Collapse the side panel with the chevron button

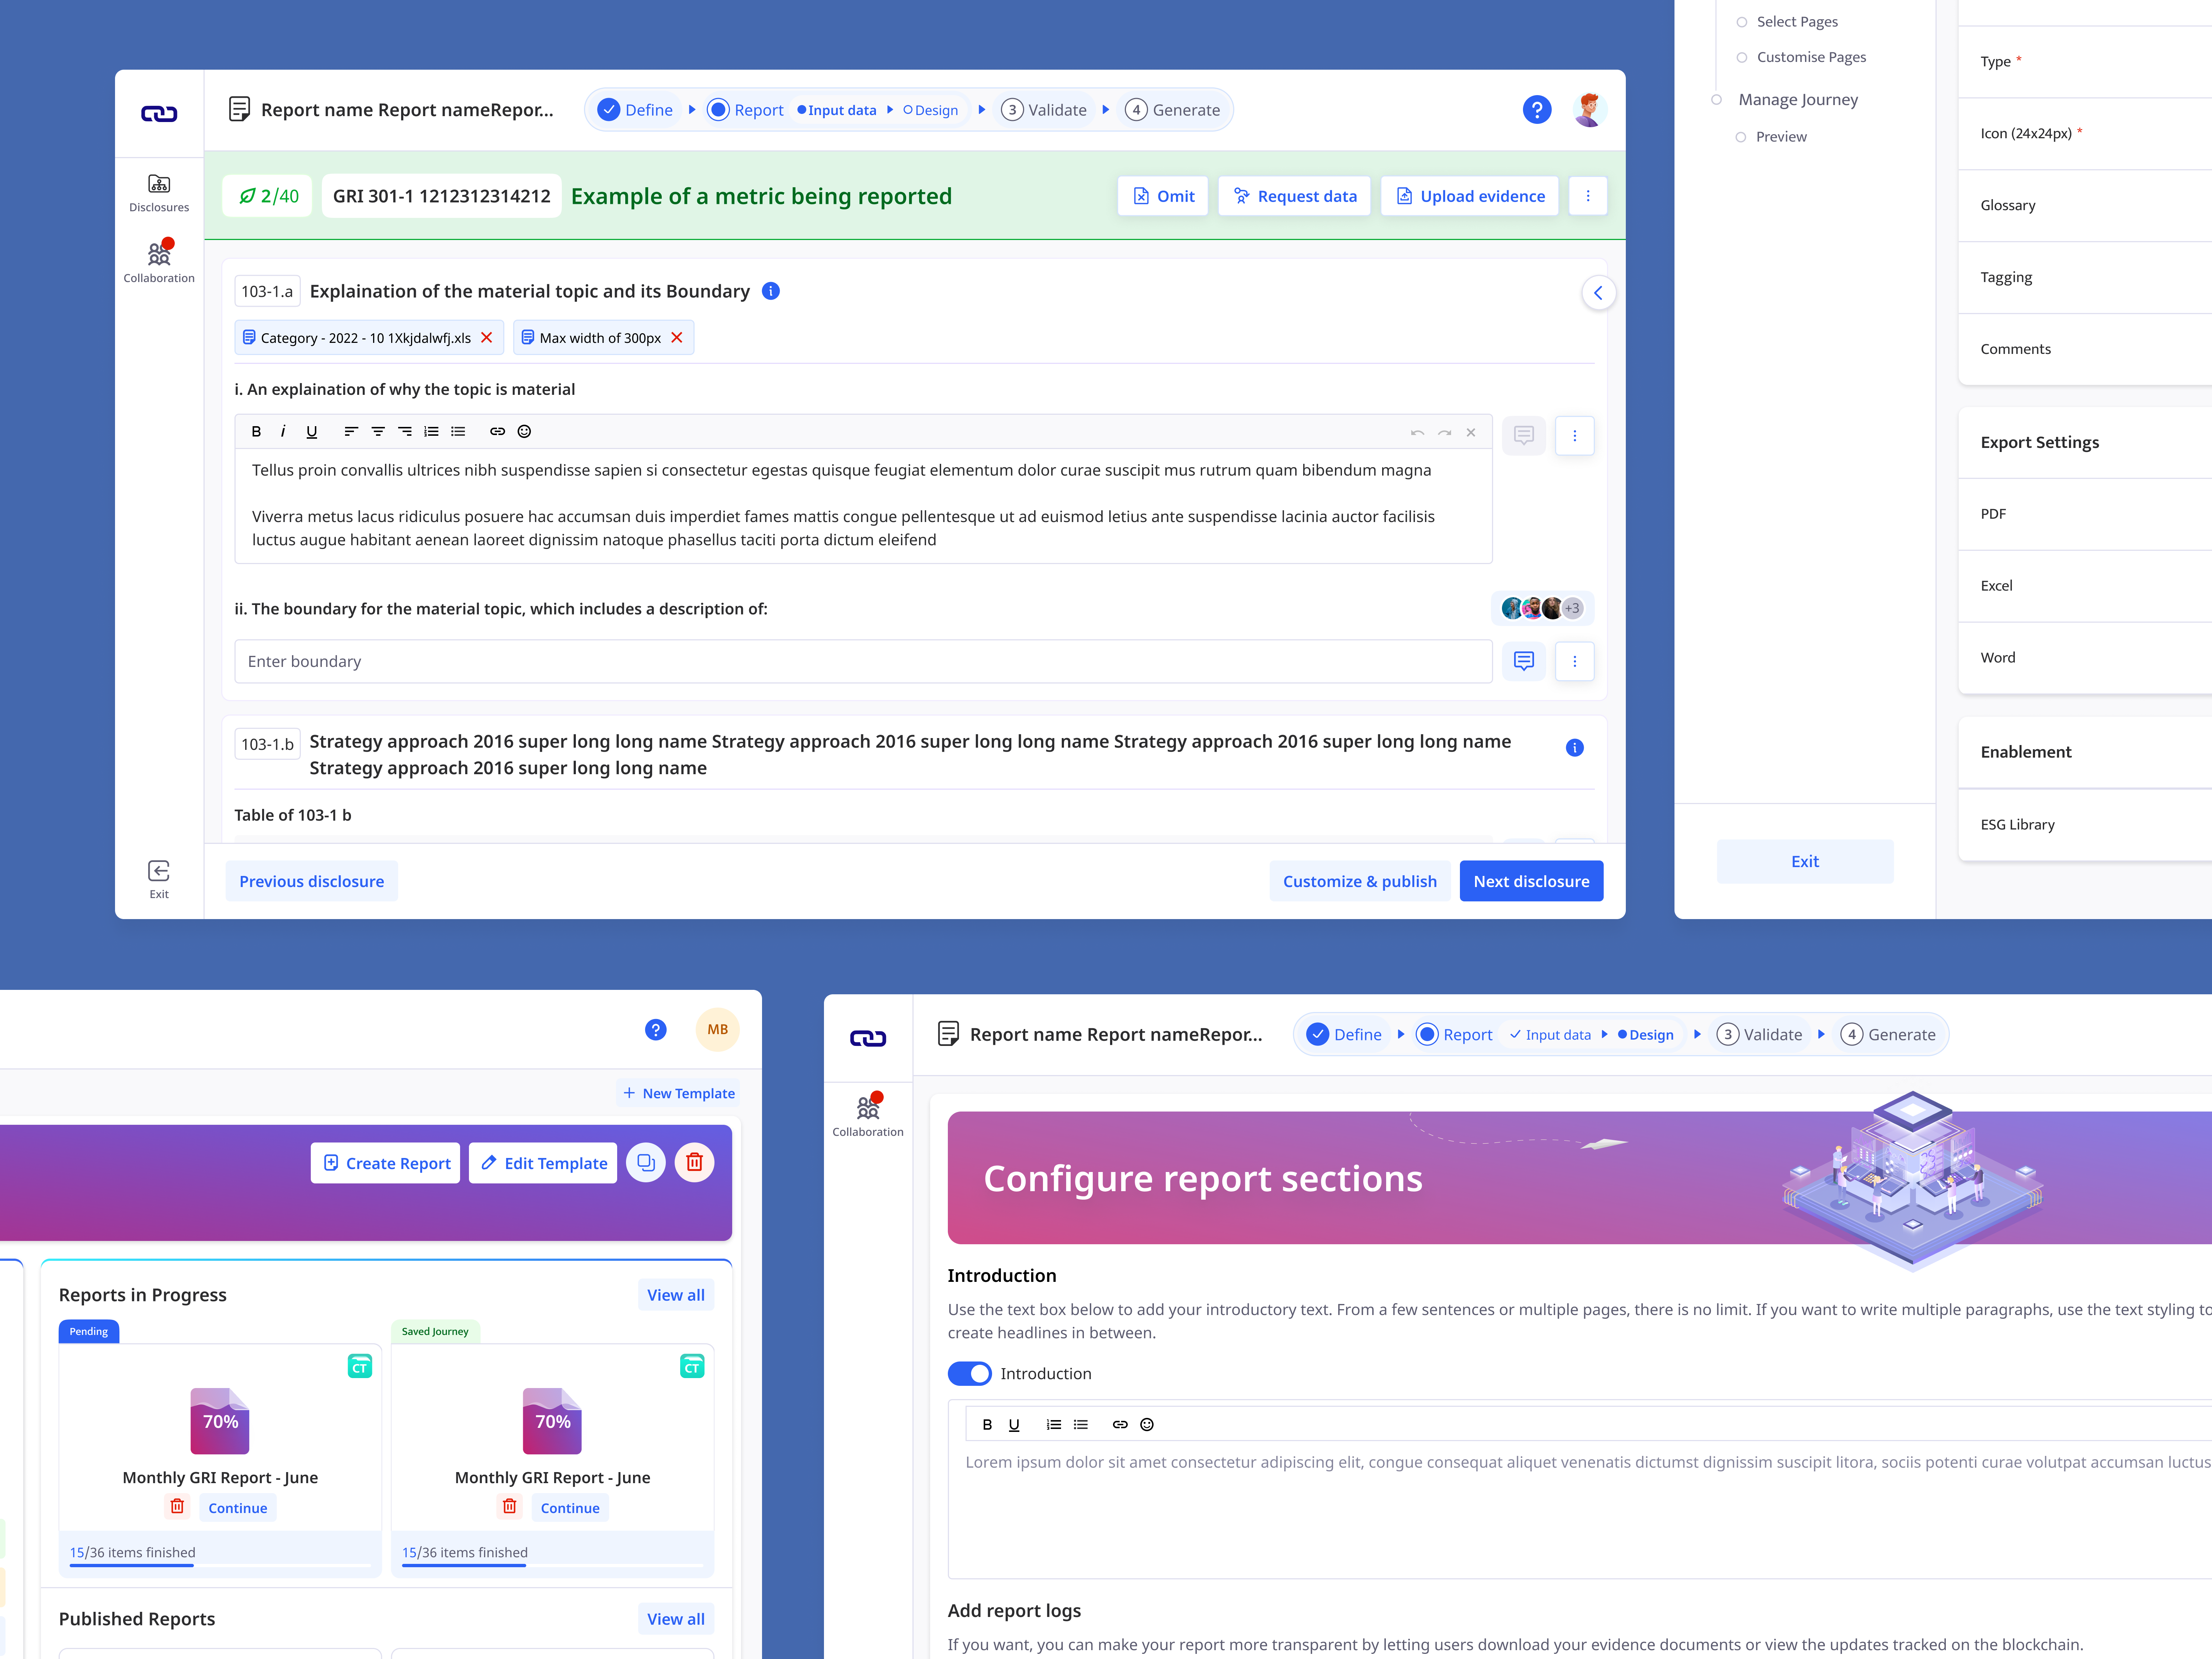click(1598, 293)
